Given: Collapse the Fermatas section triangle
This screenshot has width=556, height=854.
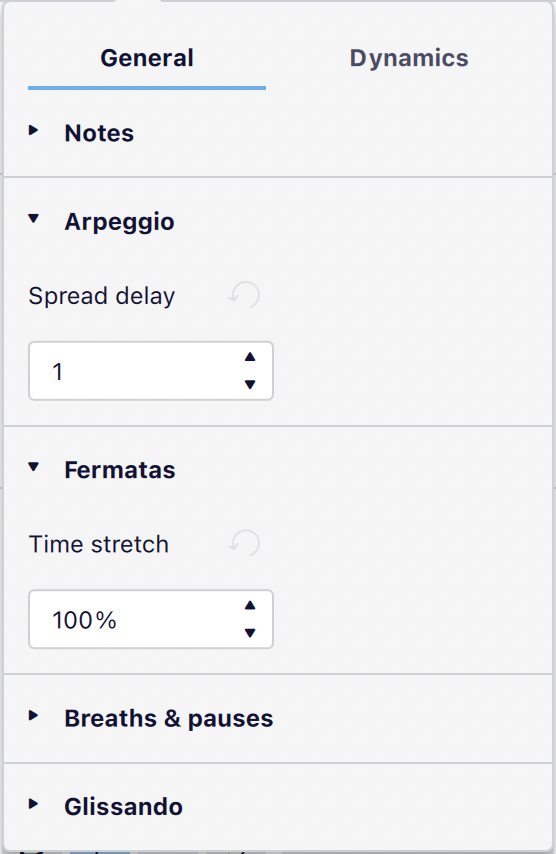Looking at the screenshot, I should (x=34, y=467).
